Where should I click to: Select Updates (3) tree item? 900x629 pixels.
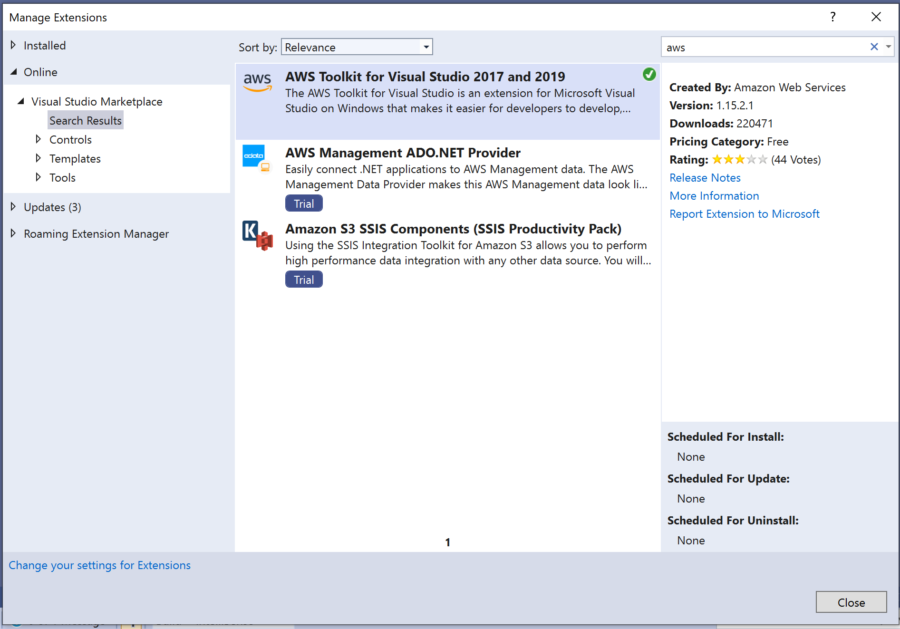[52, 207]
